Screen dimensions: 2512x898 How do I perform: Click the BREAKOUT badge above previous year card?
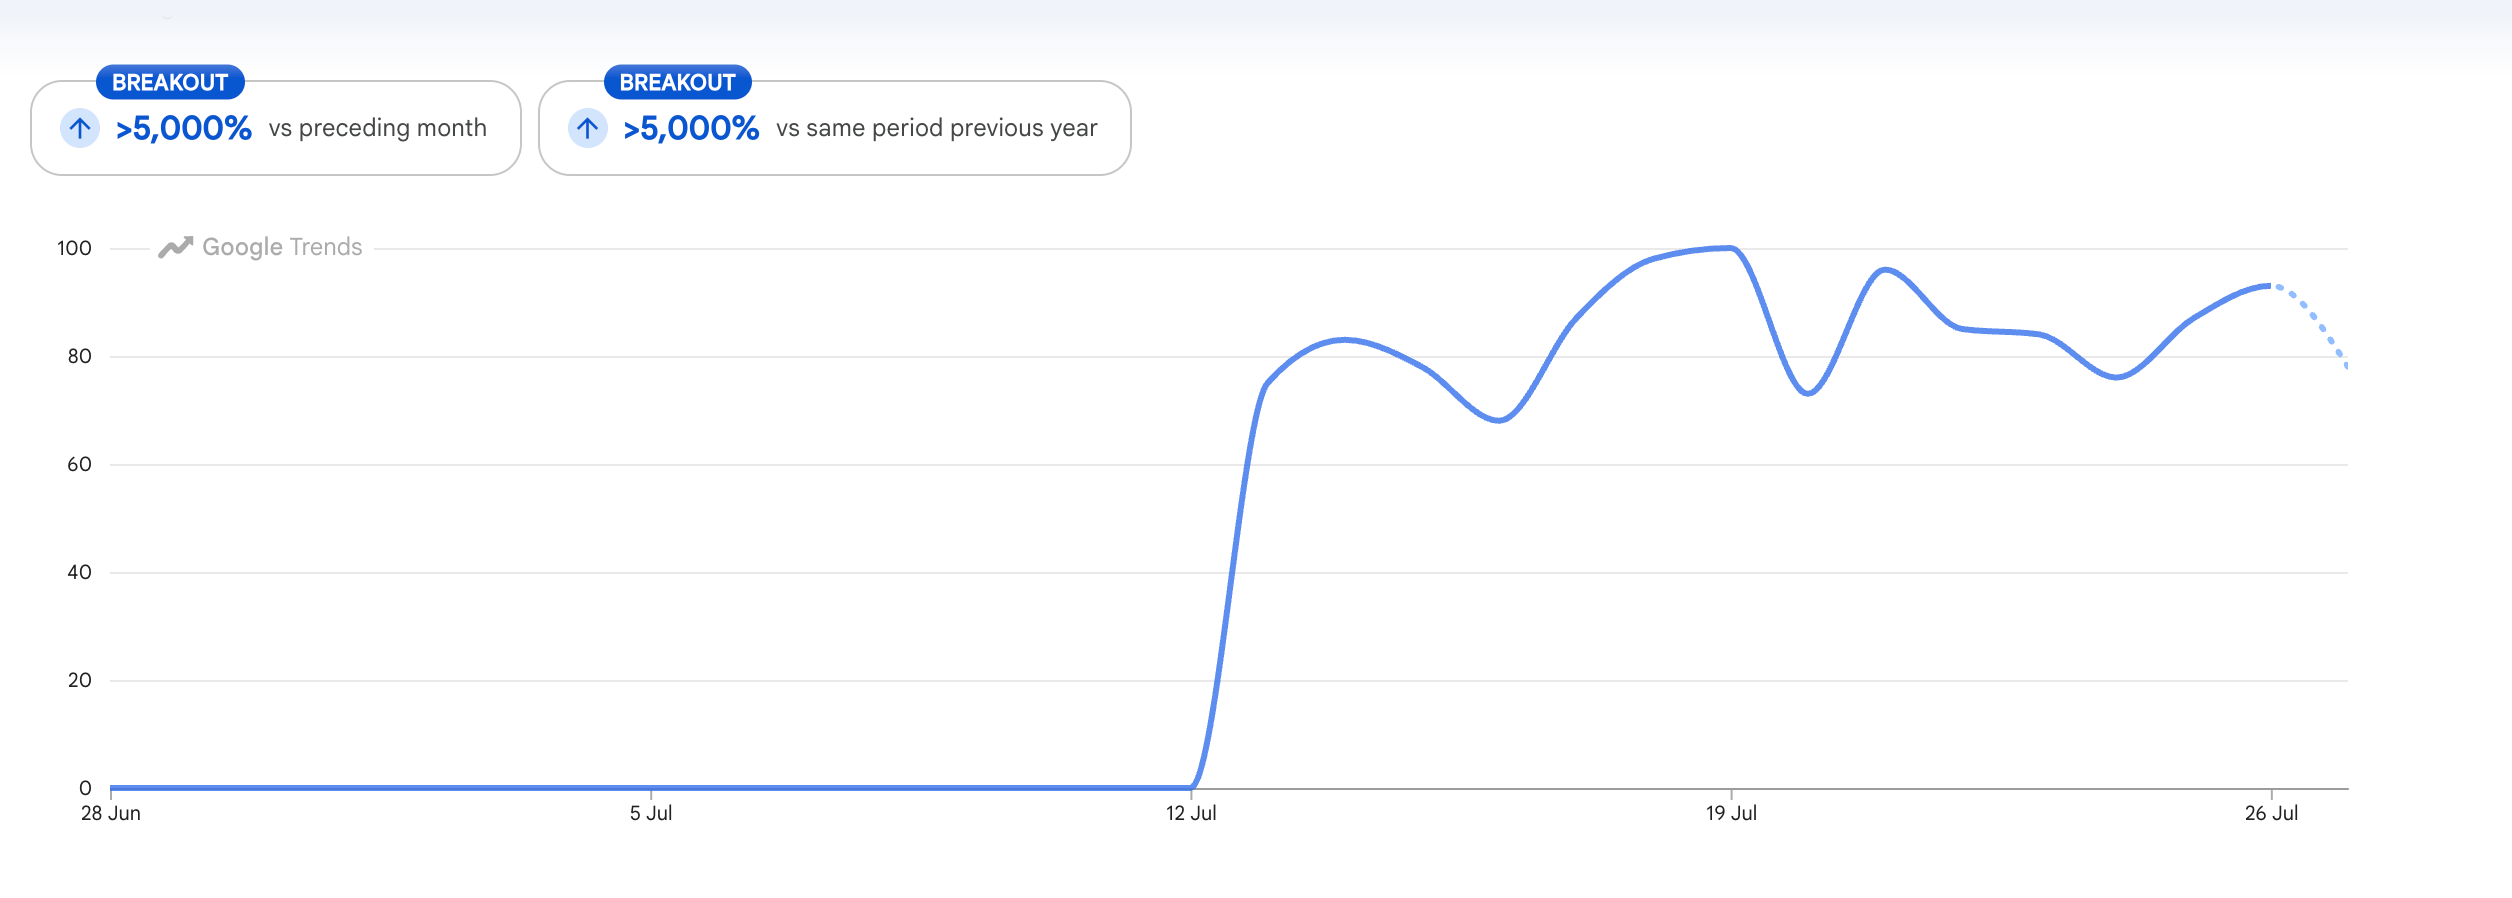point(678,82)
